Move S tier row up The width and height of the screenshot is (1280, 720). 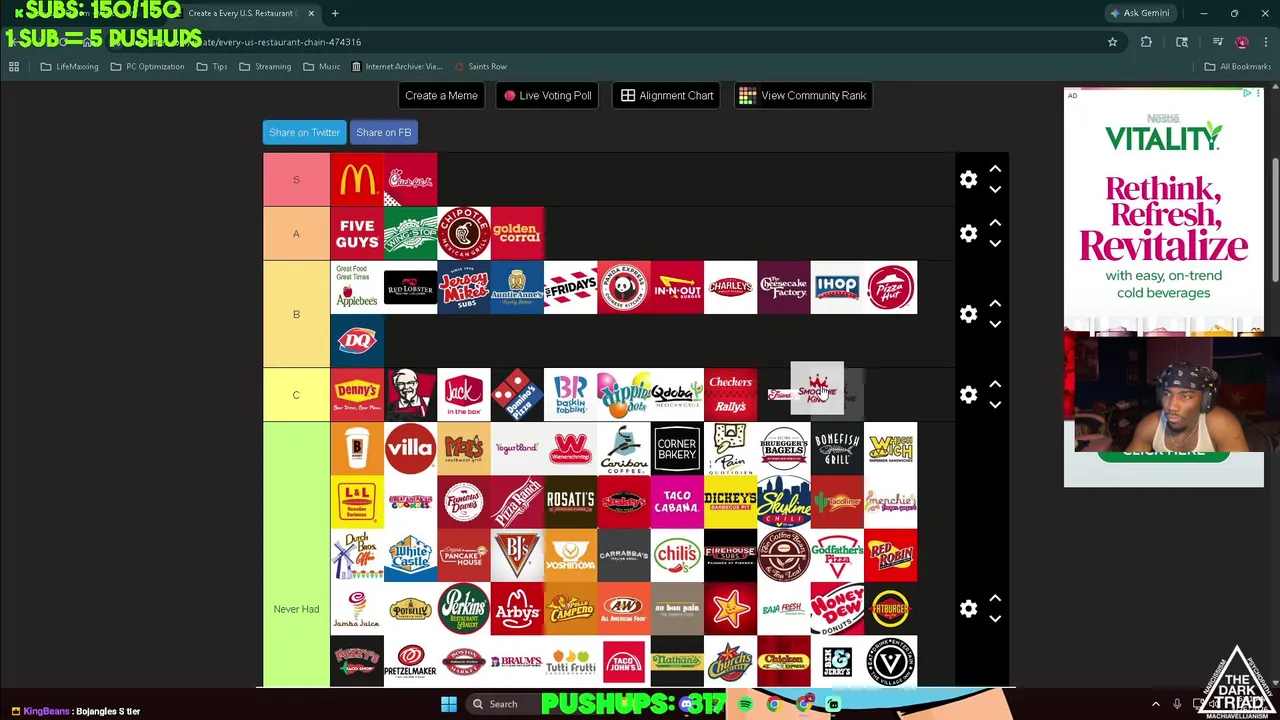click(995, 170)
